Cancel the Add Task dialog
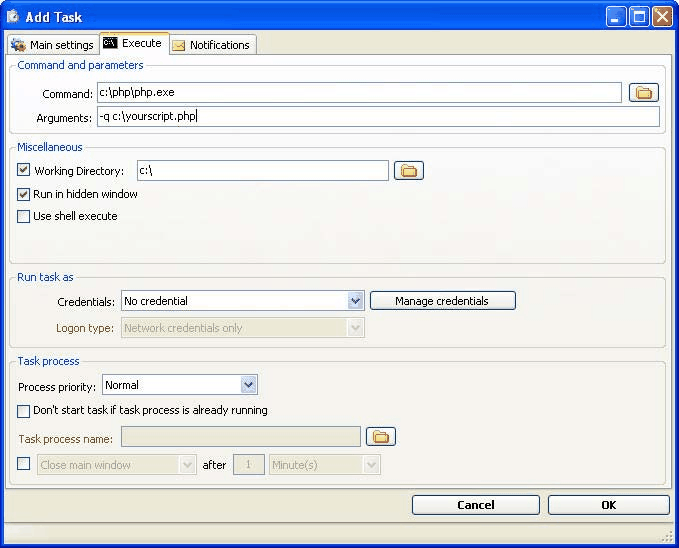Screen dimensions: 679x548 475,505
